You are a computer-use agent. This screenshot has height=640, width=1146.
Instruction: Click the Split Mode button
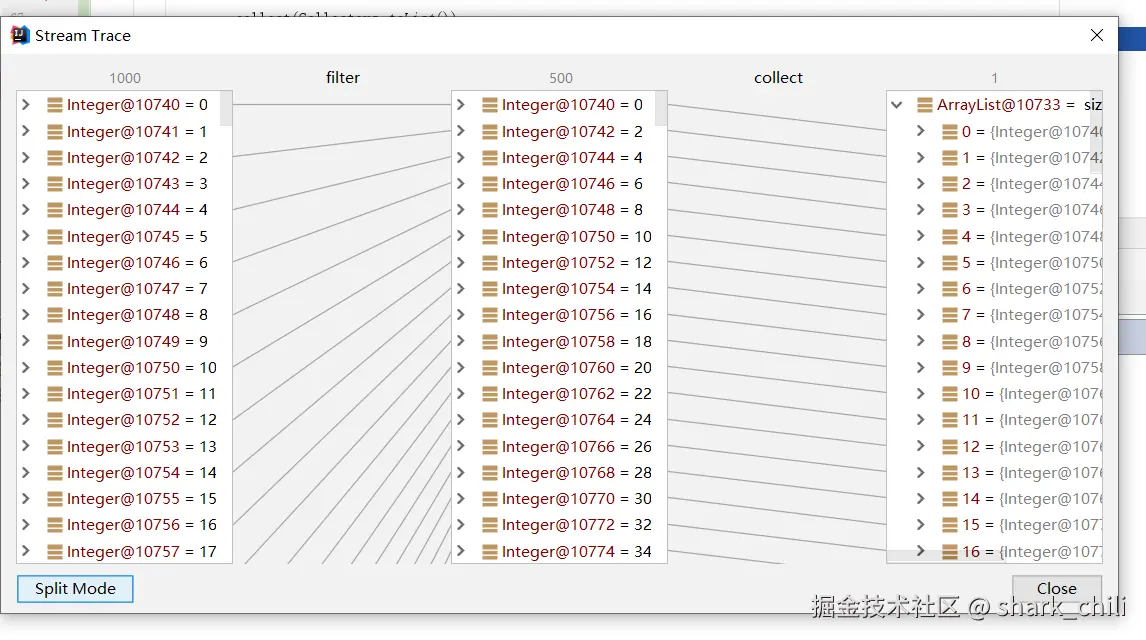pyautogui.click(x=75, y=589)
